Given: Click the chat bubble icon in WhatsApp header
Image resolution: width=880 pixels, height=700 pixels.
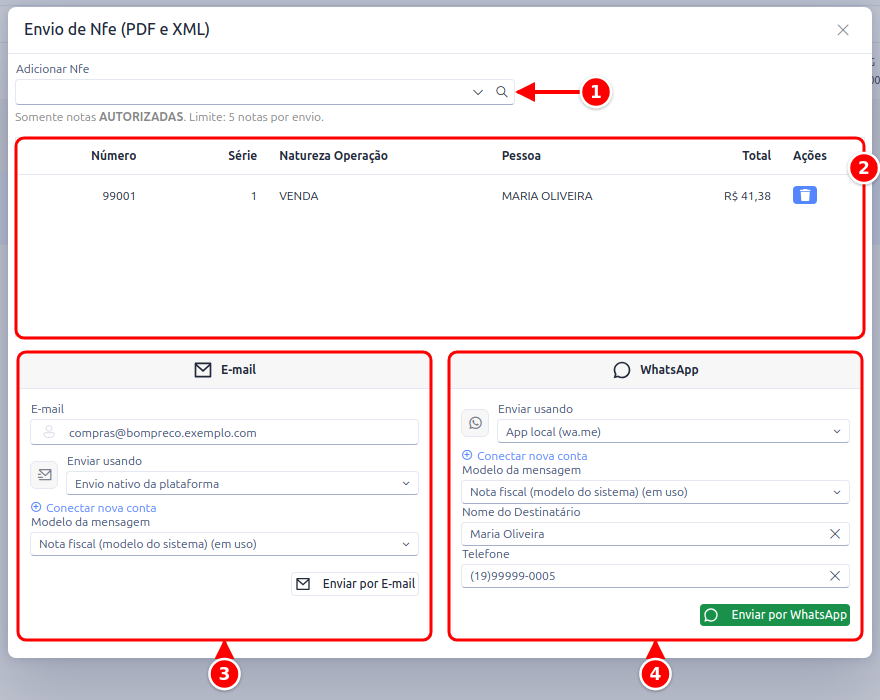Looking at the screenshot, I should click(621, 370).
